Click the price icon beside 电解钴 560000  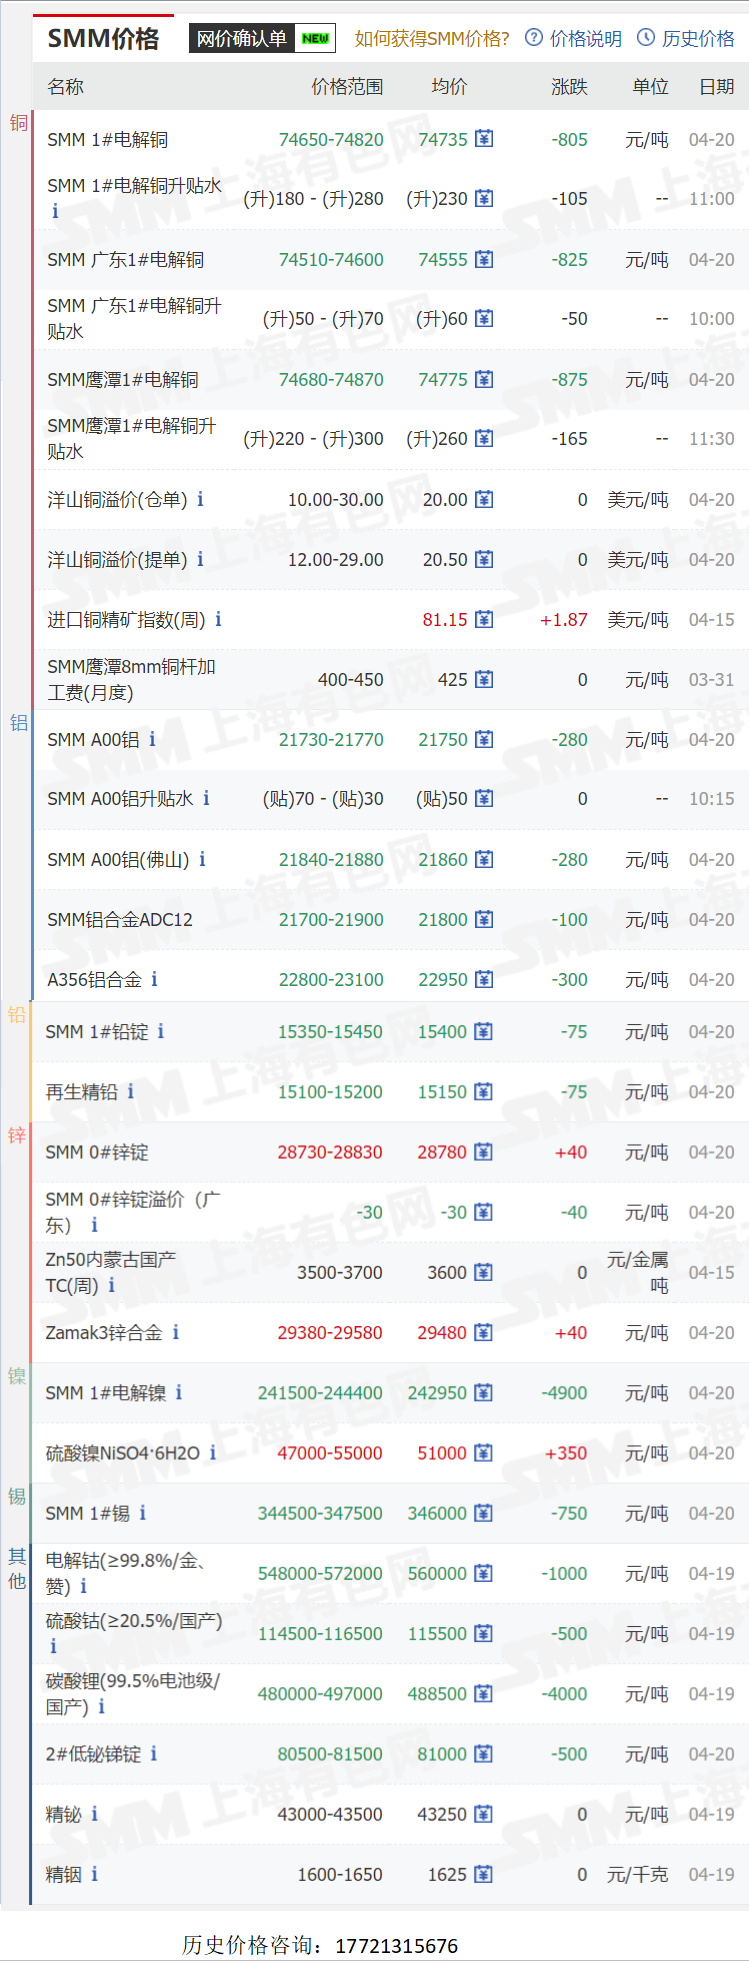483,1573
